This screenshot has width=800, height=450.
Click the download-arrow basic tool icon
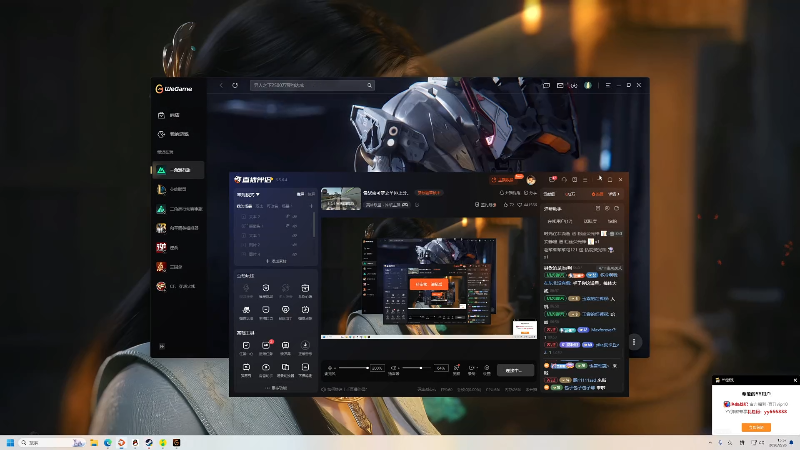[305, 347]
